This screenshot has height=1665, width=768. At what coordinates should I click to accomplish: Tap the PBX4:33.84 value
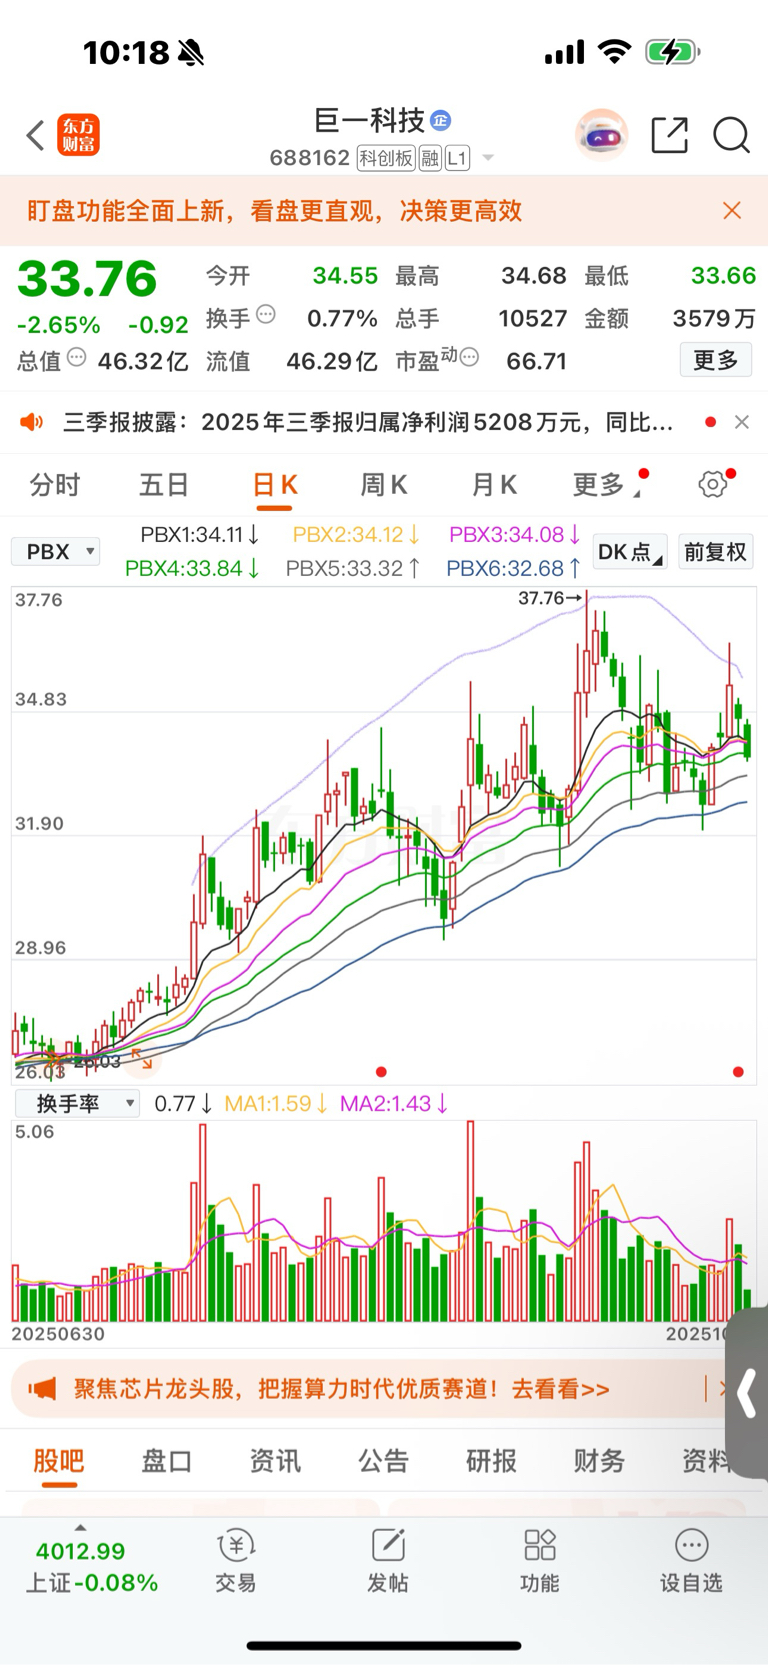click(193, 568)
